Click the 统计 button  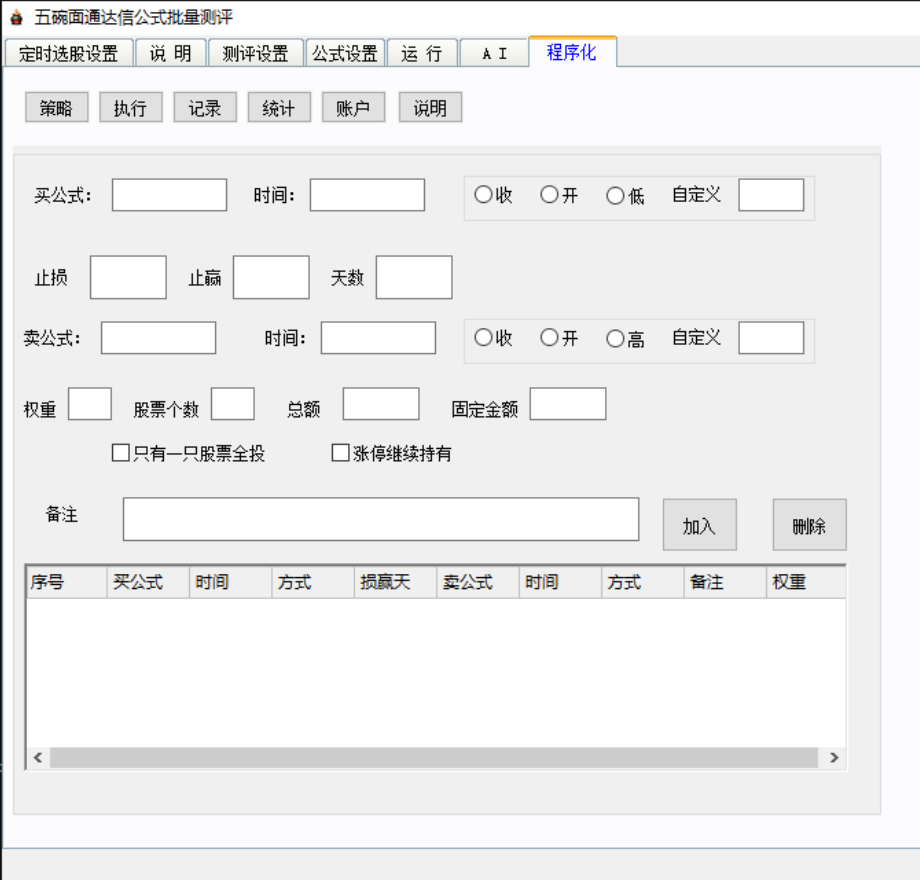pyautogui.click(x=279, y=109)
